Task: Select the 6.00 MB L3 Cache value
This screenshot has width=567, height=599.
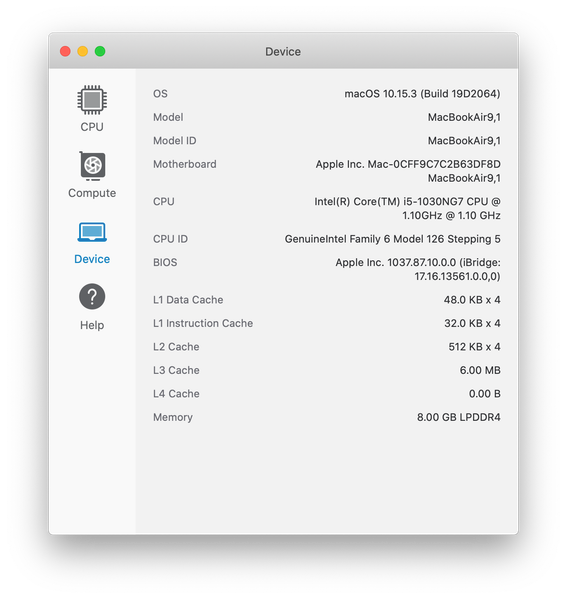Action: tap(480, 371)
